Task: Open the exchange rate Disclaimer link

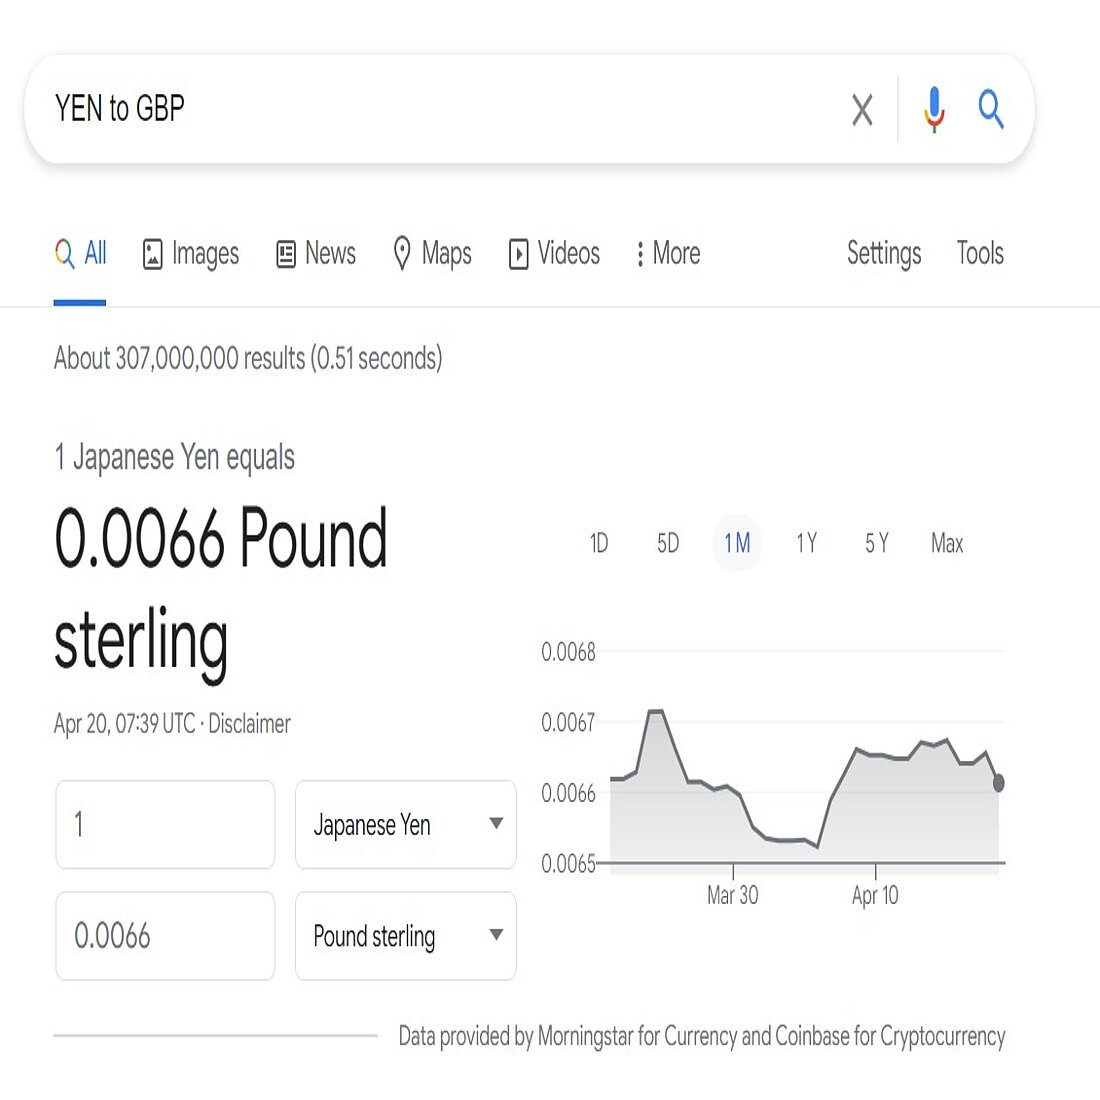Action: pyautogui.click(x=250, y=724)
